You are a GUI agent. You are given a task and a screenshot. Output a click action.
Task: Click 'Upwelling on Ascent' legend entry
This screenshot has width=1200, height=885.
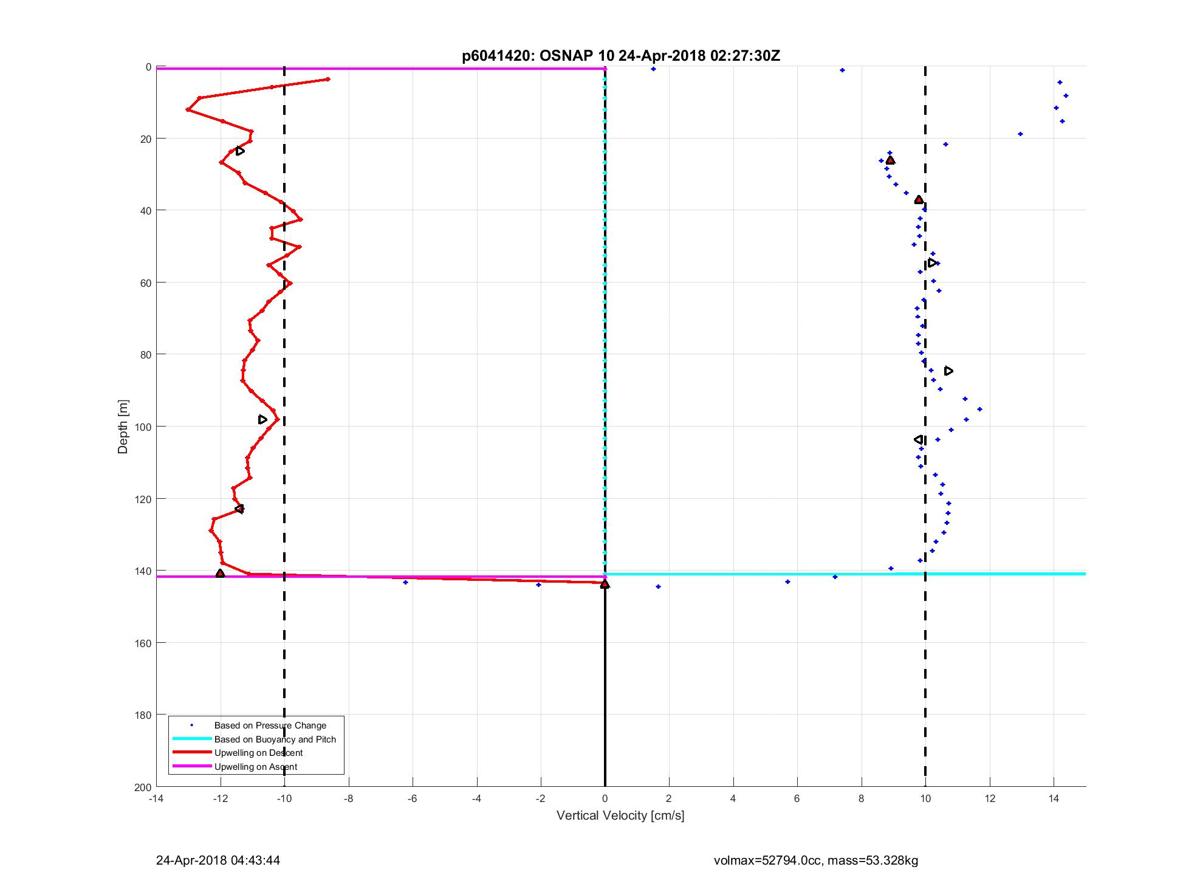point(256,766)
